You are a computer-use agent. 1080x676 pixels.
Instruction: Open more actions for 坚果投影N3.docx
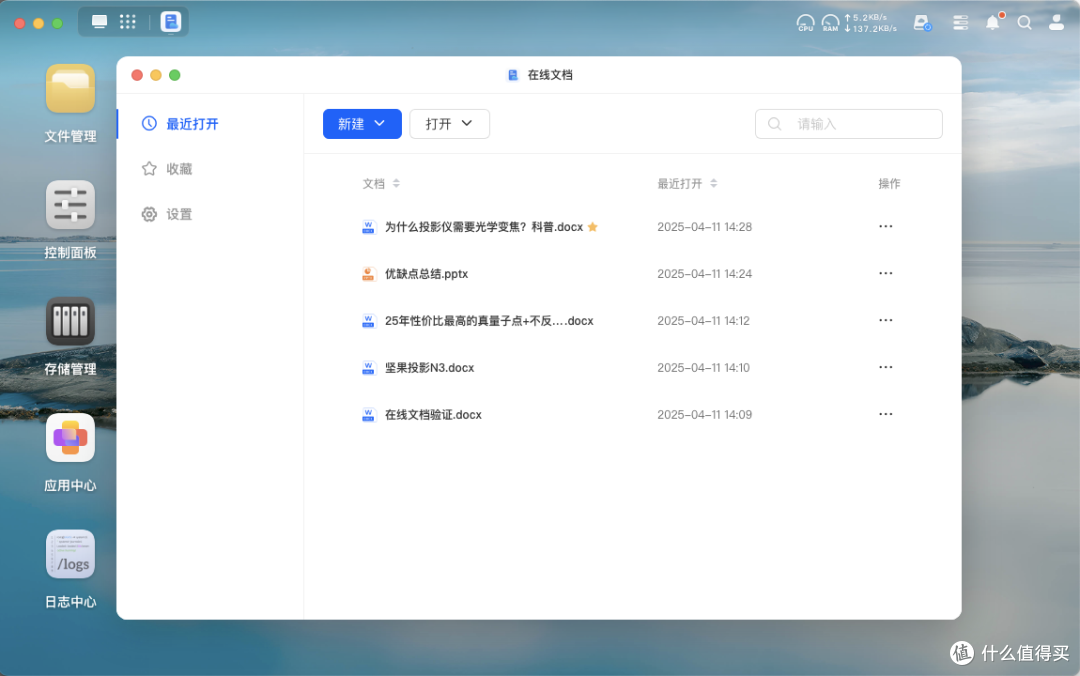coord(886,367)
